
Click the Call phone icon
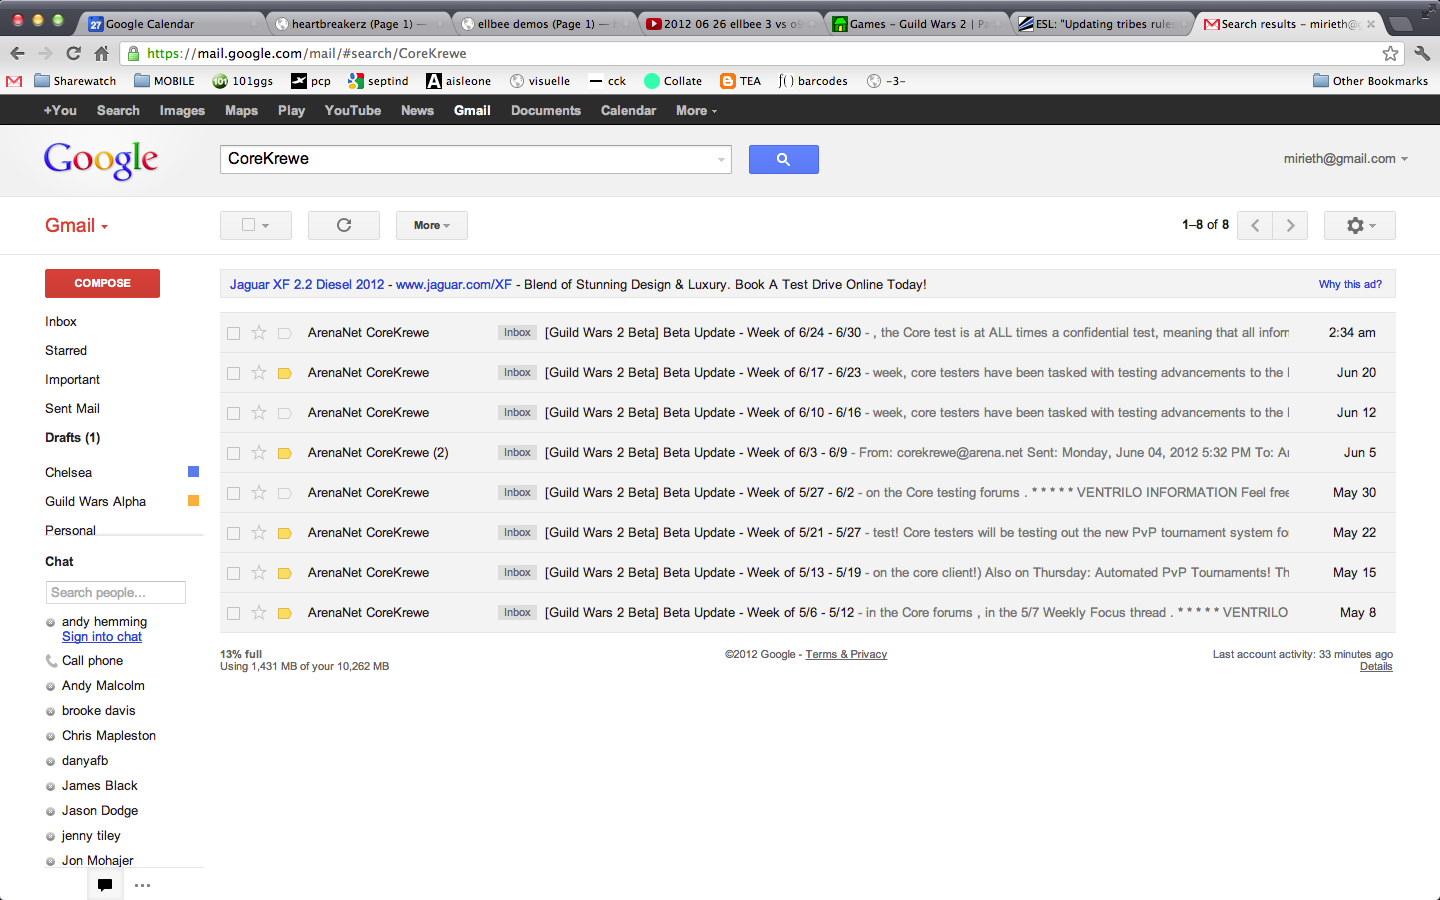pos(51,661)
